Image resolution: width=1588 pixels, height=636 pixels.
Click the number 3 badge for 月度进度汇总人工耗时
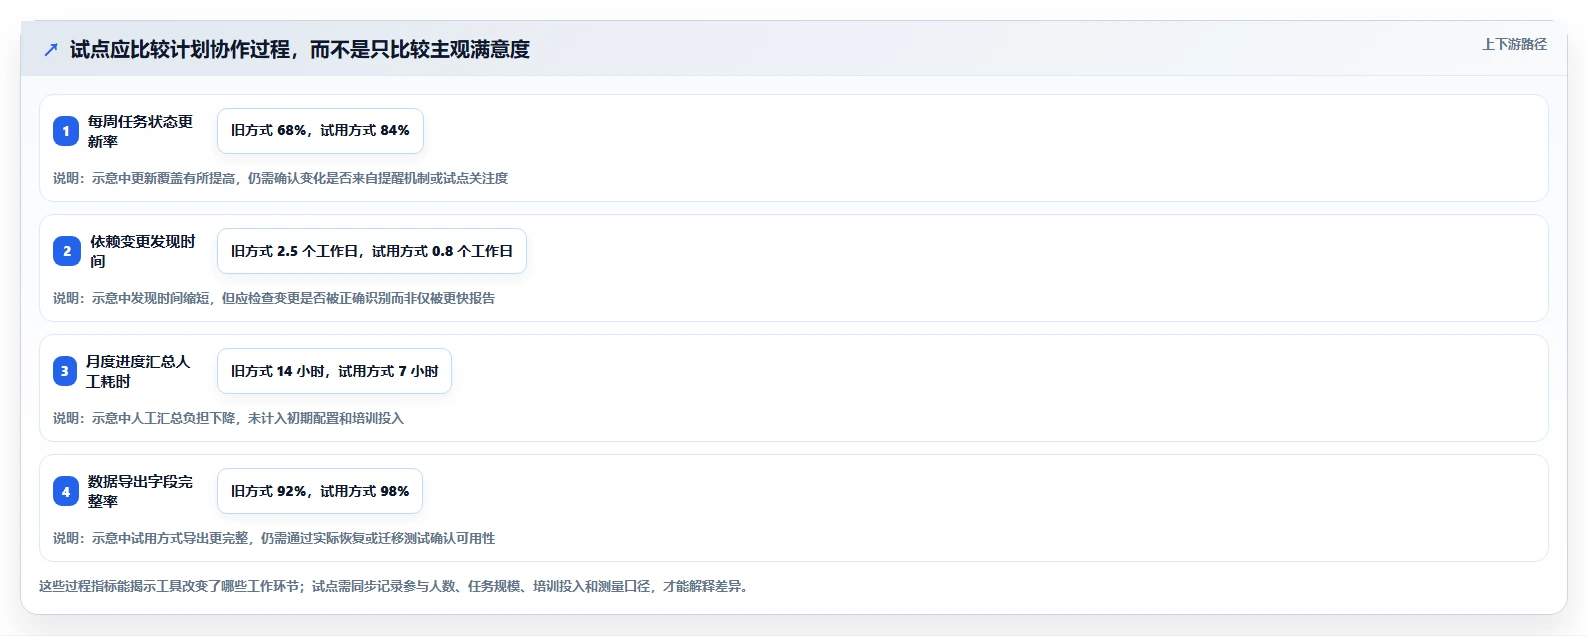click(65, 371)
